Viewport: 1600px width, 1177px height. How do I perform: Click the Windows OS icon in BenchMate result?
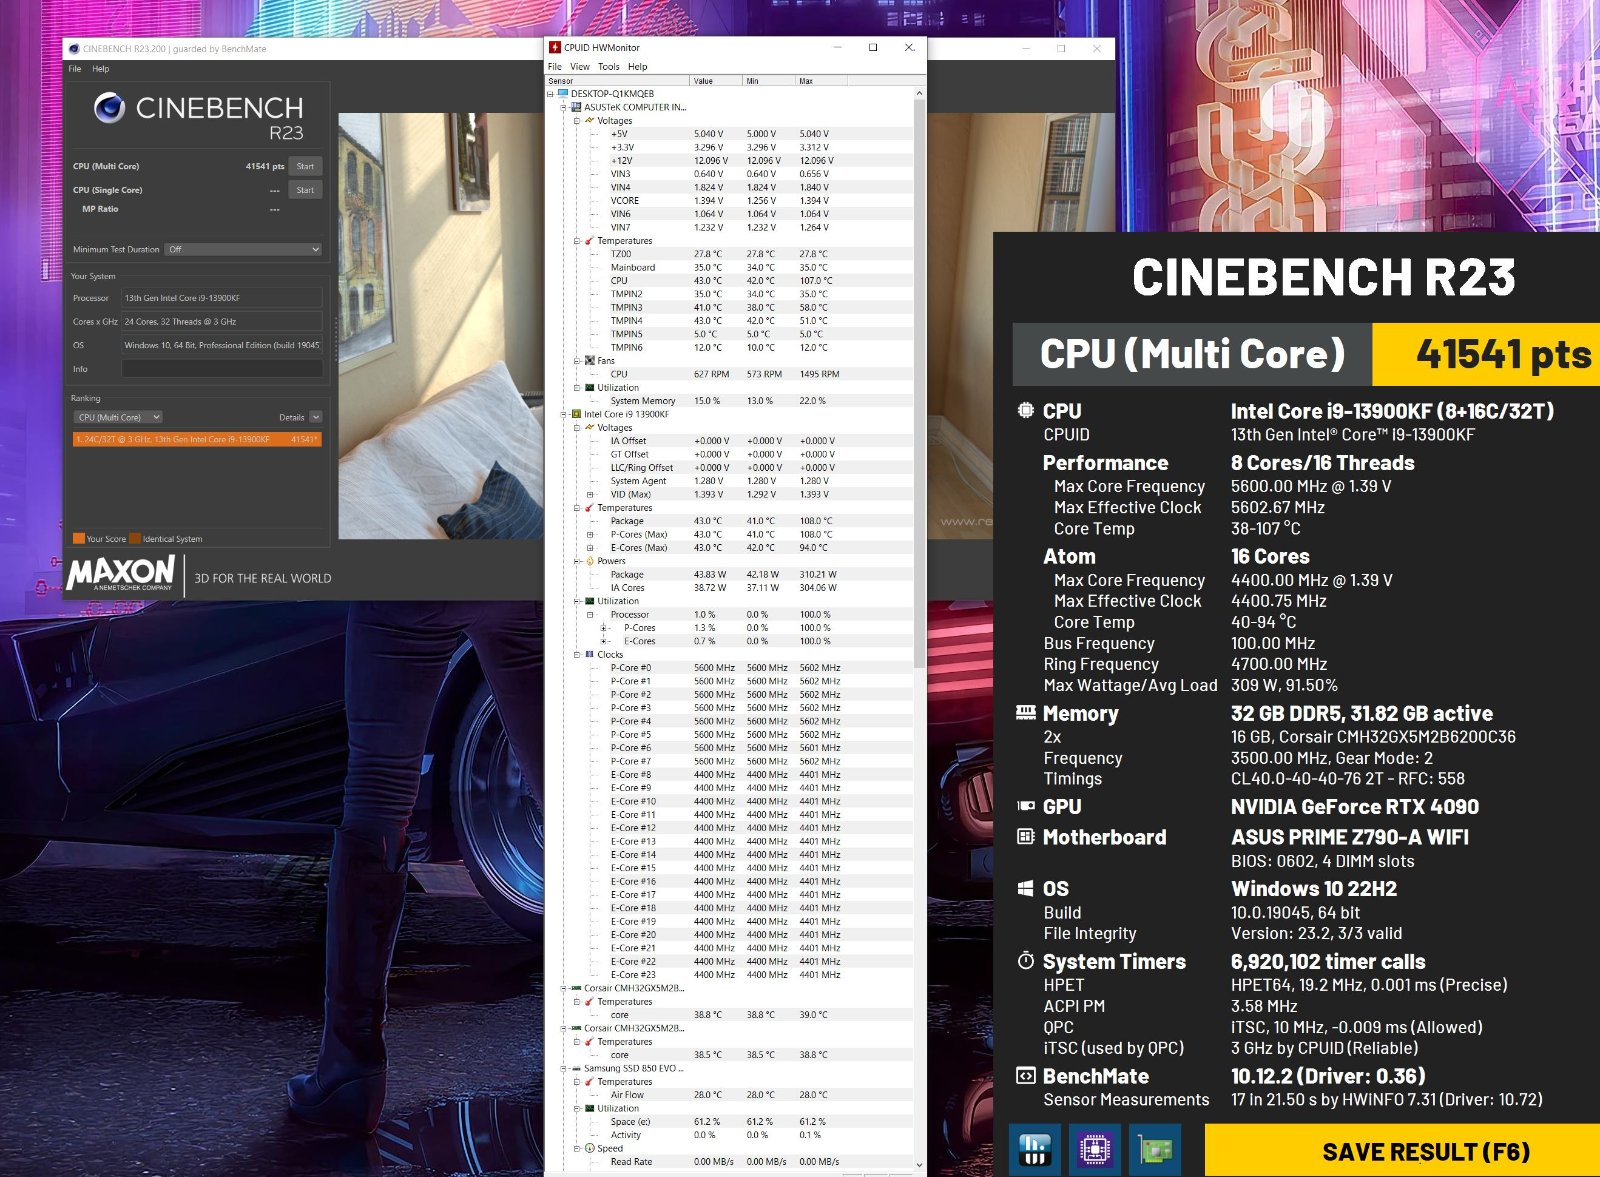point(1025,888)
